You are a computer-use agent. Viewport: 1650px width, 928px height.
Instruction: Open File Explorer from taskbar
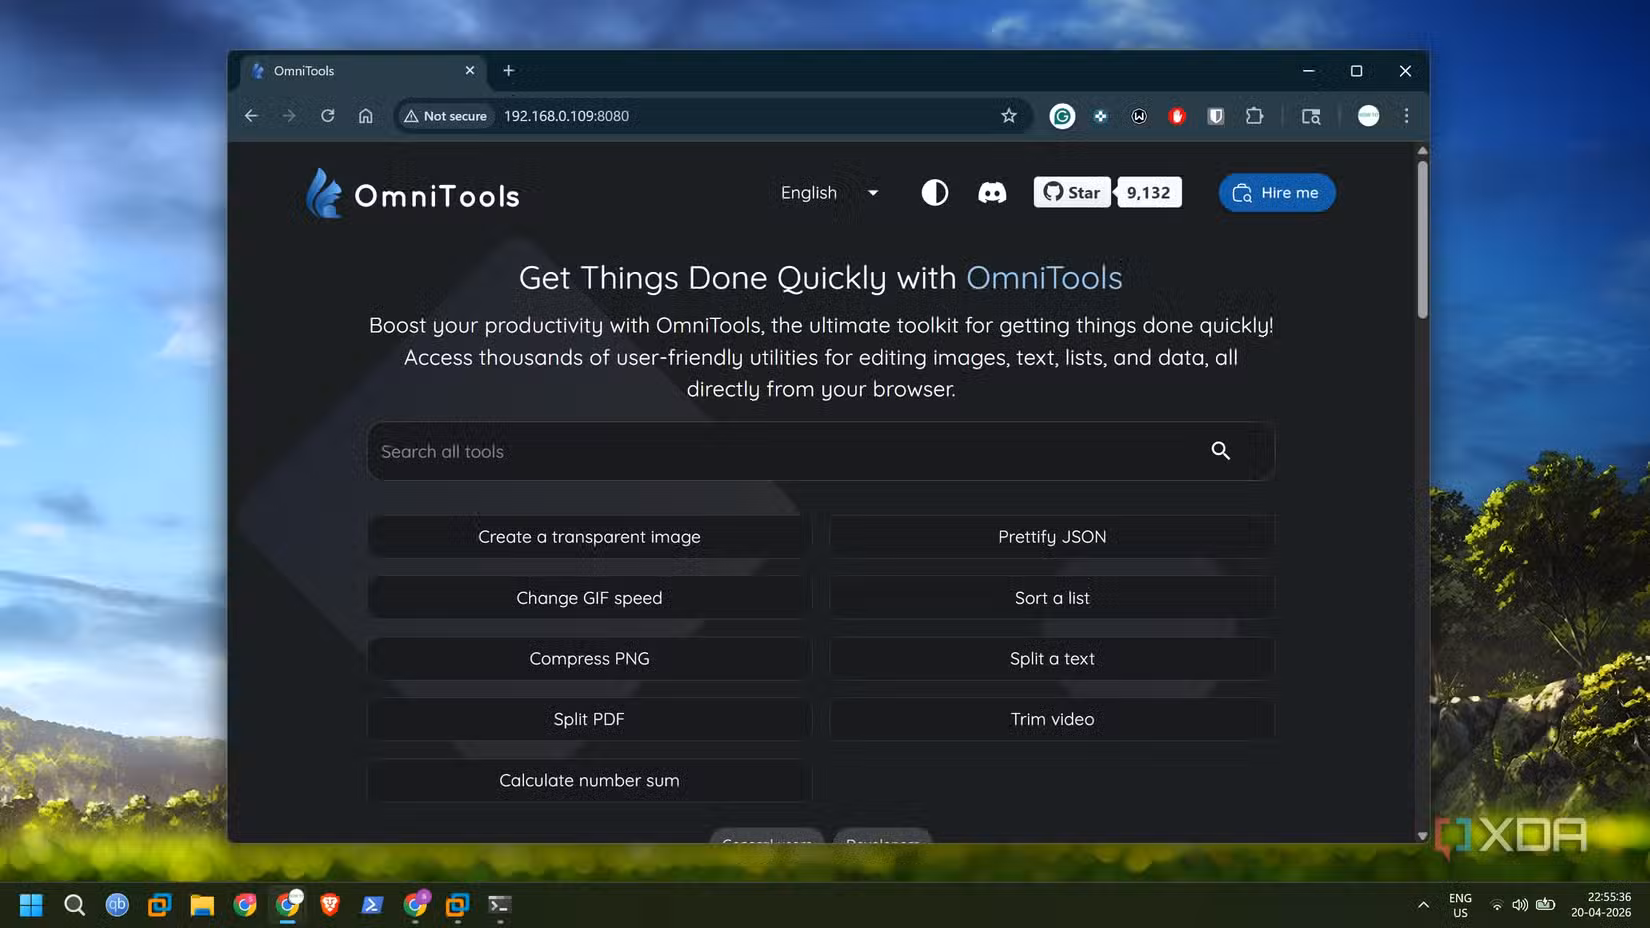[x=202, y=905]
